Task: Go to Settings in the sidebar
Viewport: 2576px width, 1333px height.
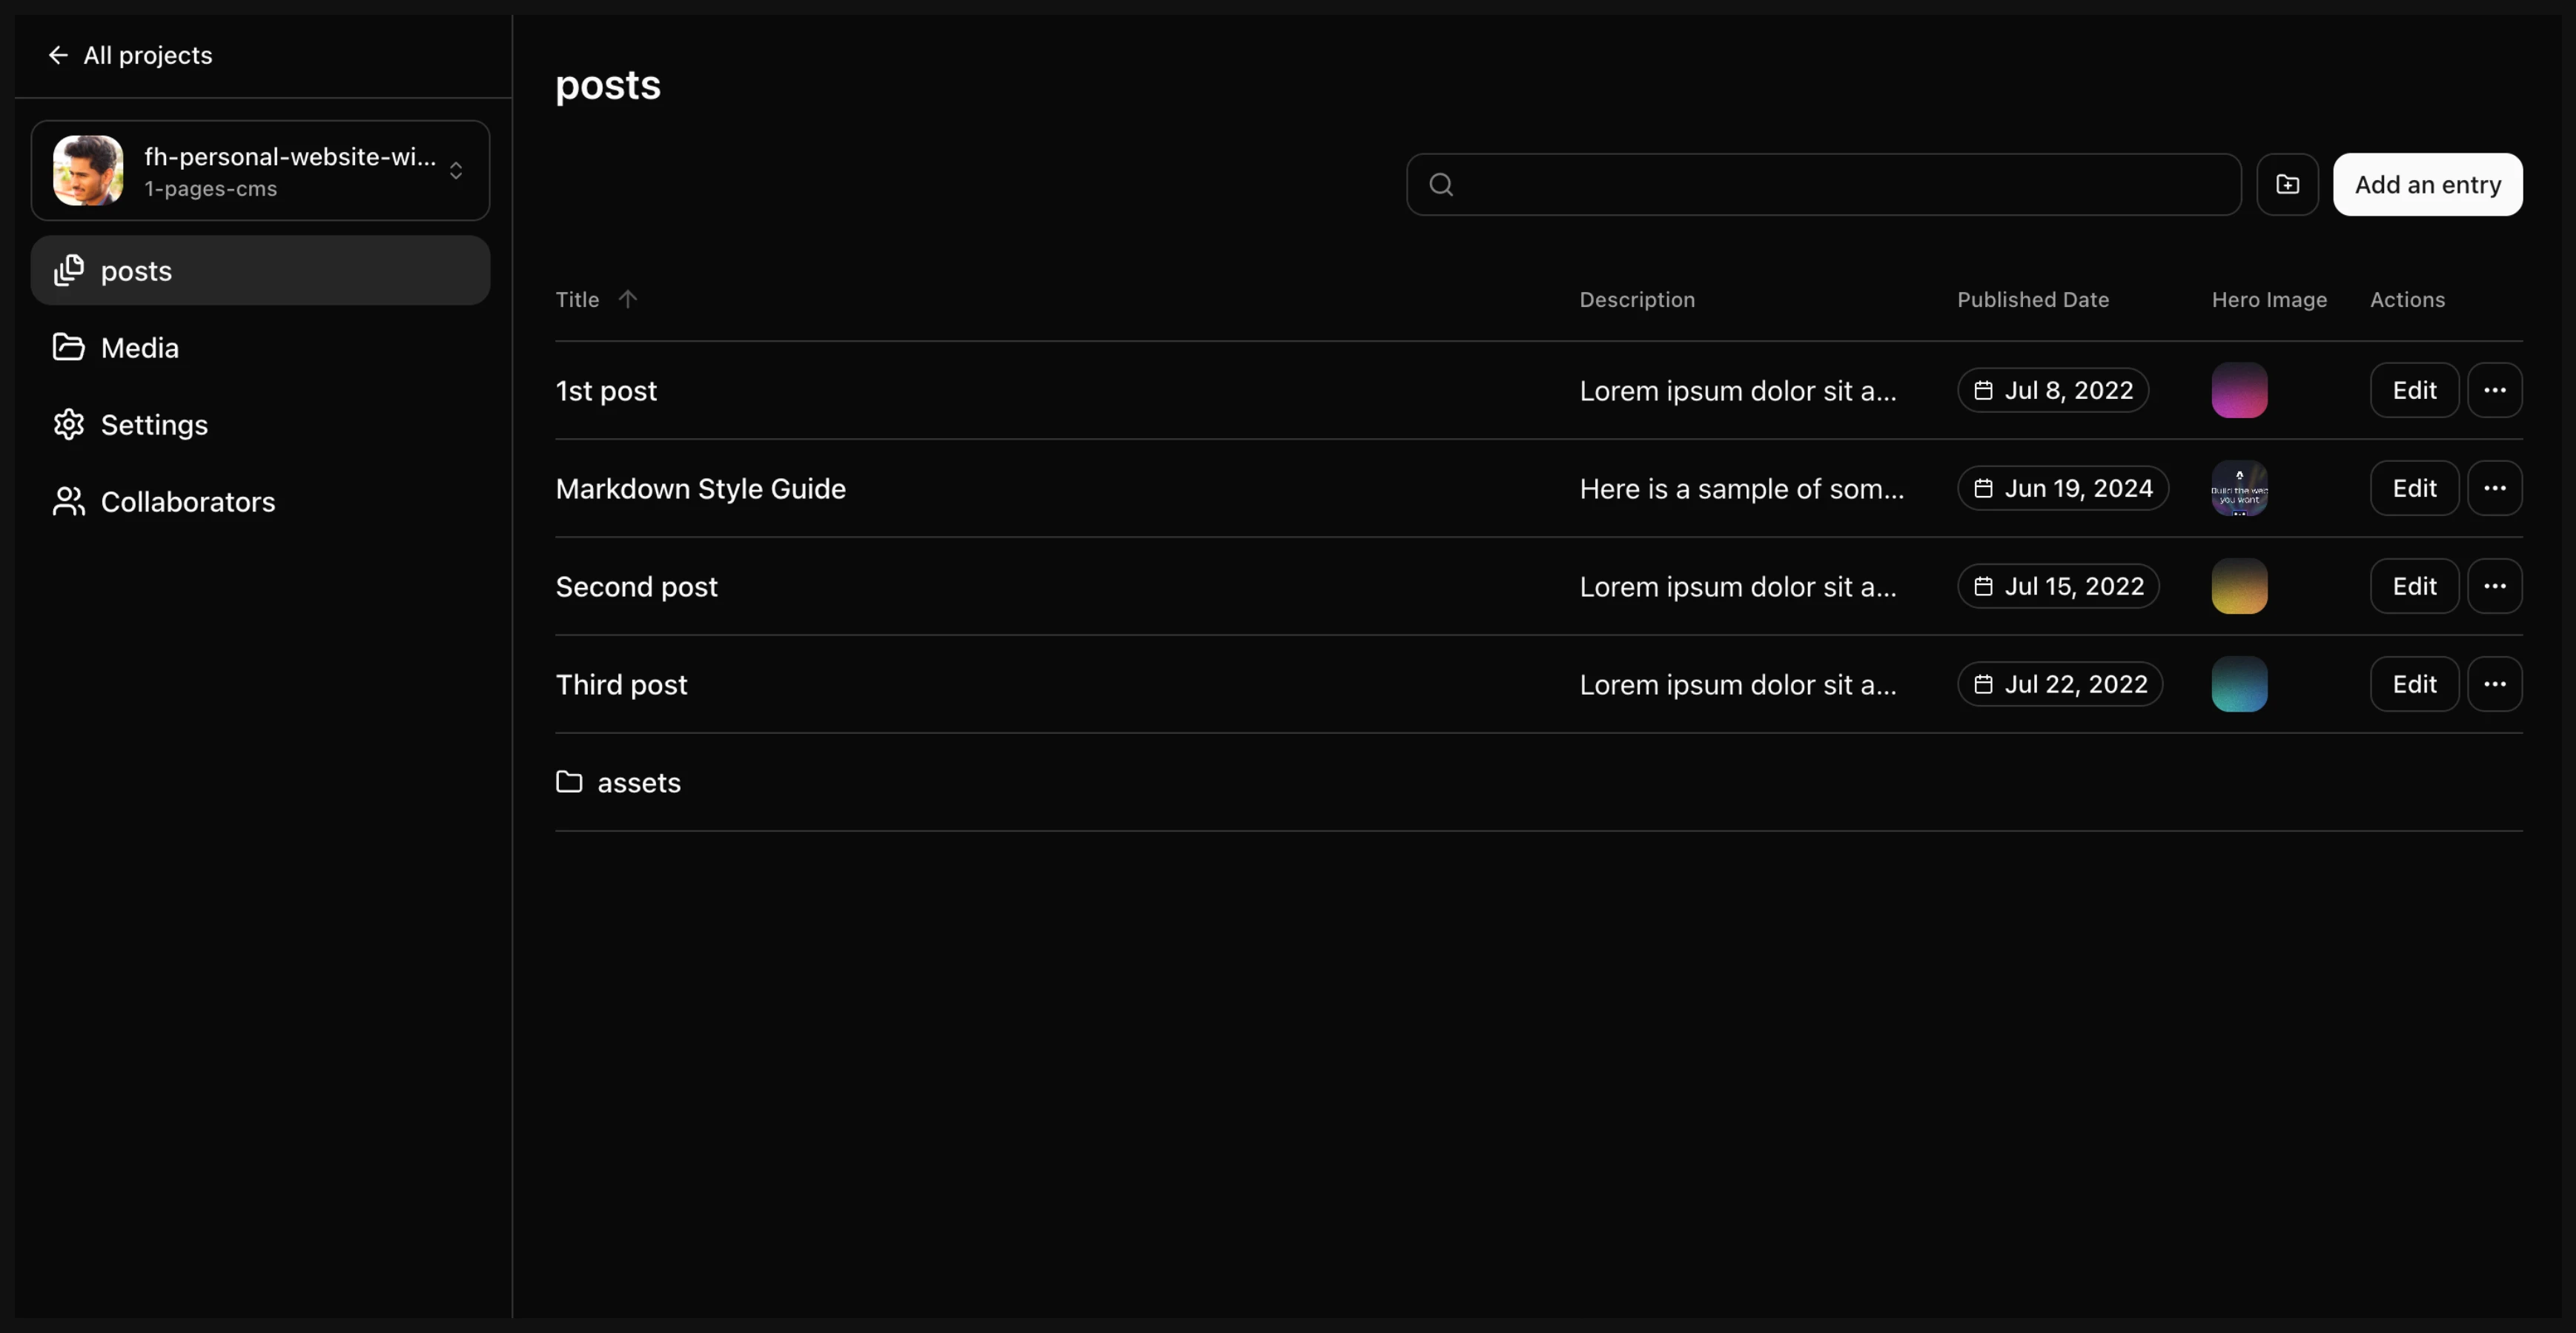Action: pos(154,425)
